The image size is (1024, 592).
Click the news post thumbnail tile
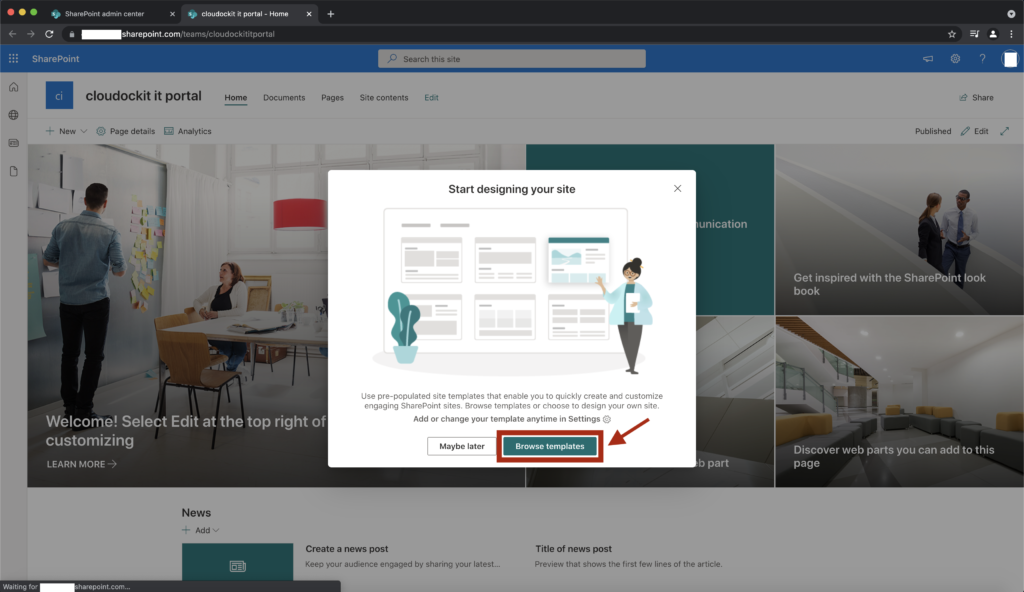(237, 561)
